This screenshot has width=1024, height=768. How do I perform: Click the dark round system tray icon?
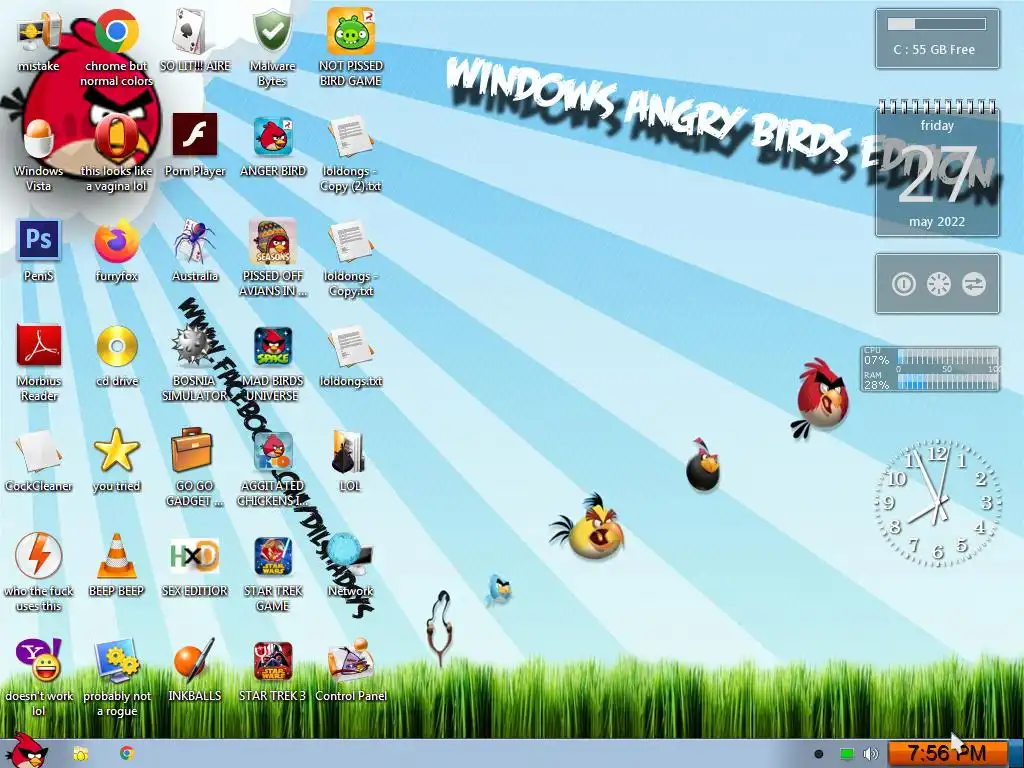[x=818, y=754]
